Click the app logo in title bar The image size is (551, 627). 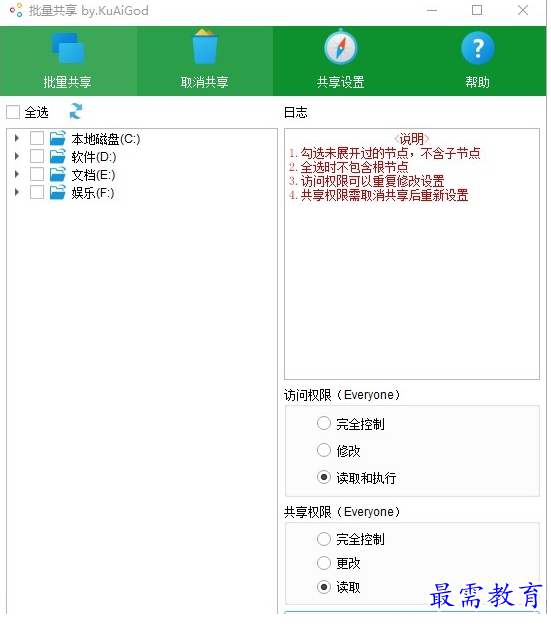16,10
